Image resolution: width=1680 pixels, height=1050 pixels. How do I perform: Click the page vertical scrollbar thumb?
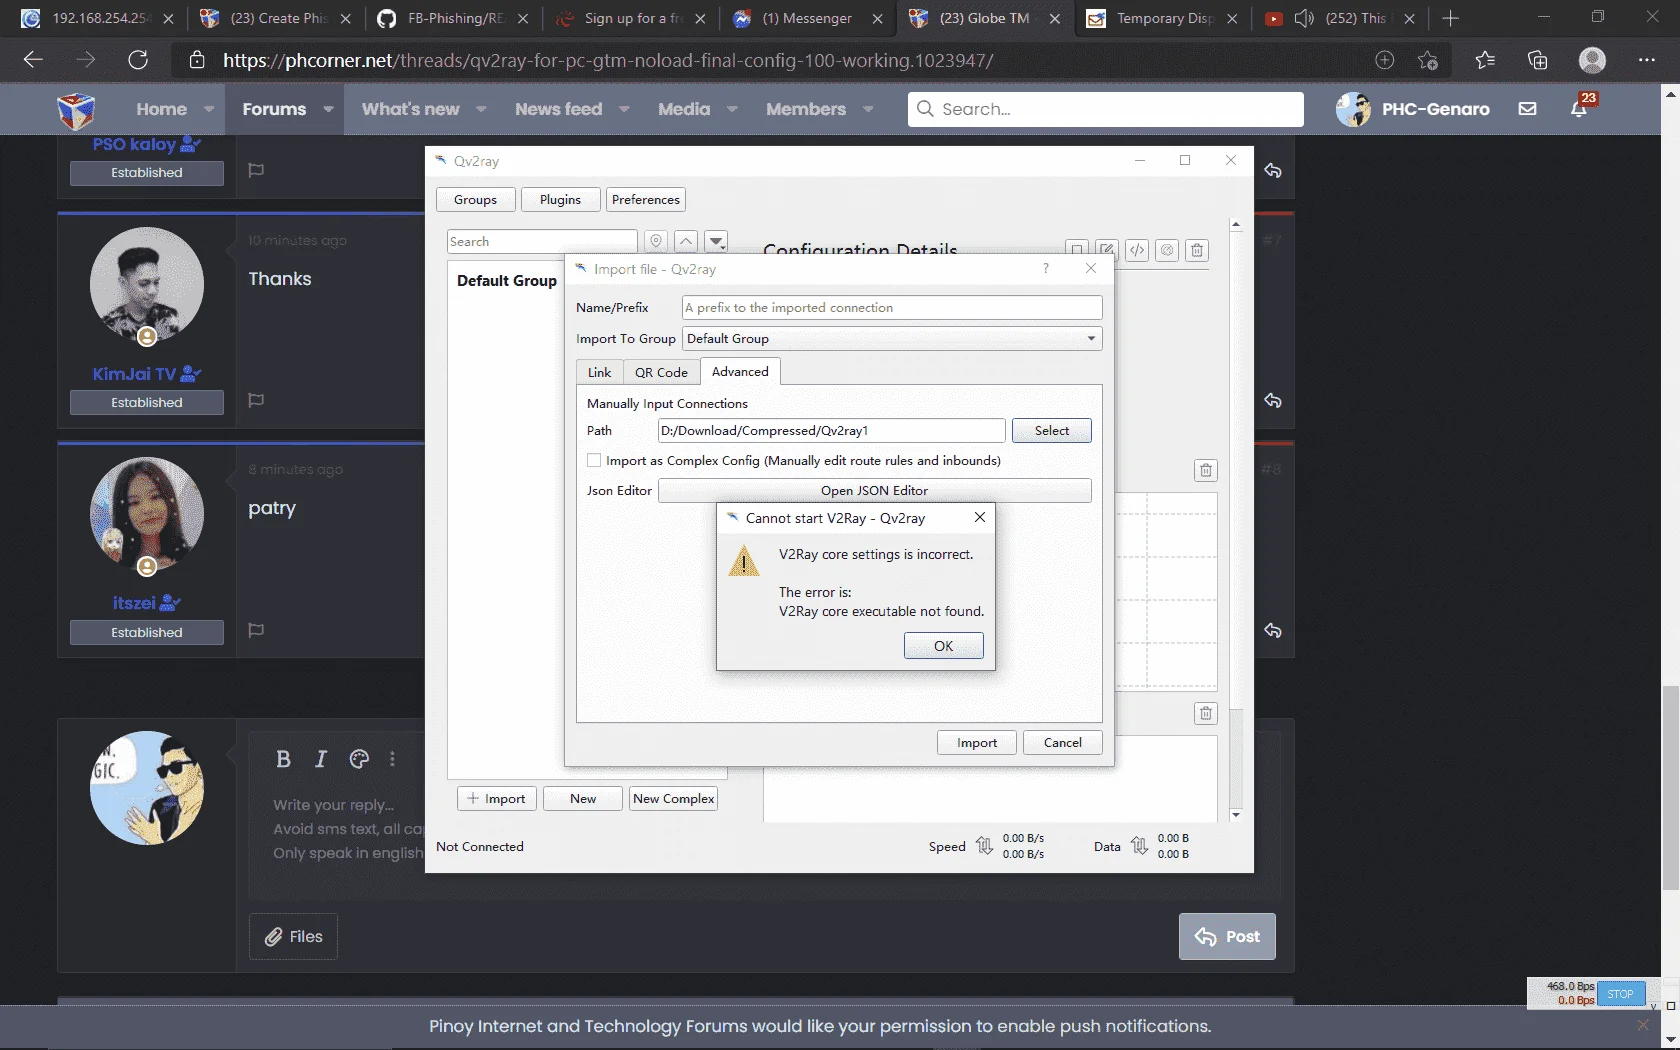[1671, 788]
